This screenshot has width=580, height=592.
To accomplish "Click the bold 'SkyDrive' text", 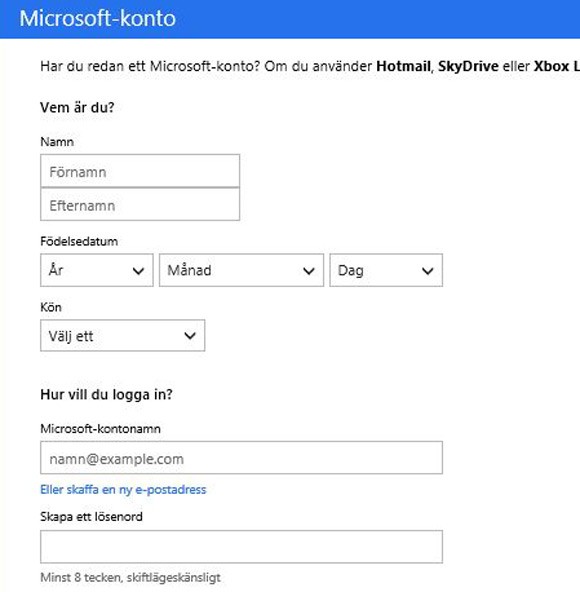I will pos(468,66).
